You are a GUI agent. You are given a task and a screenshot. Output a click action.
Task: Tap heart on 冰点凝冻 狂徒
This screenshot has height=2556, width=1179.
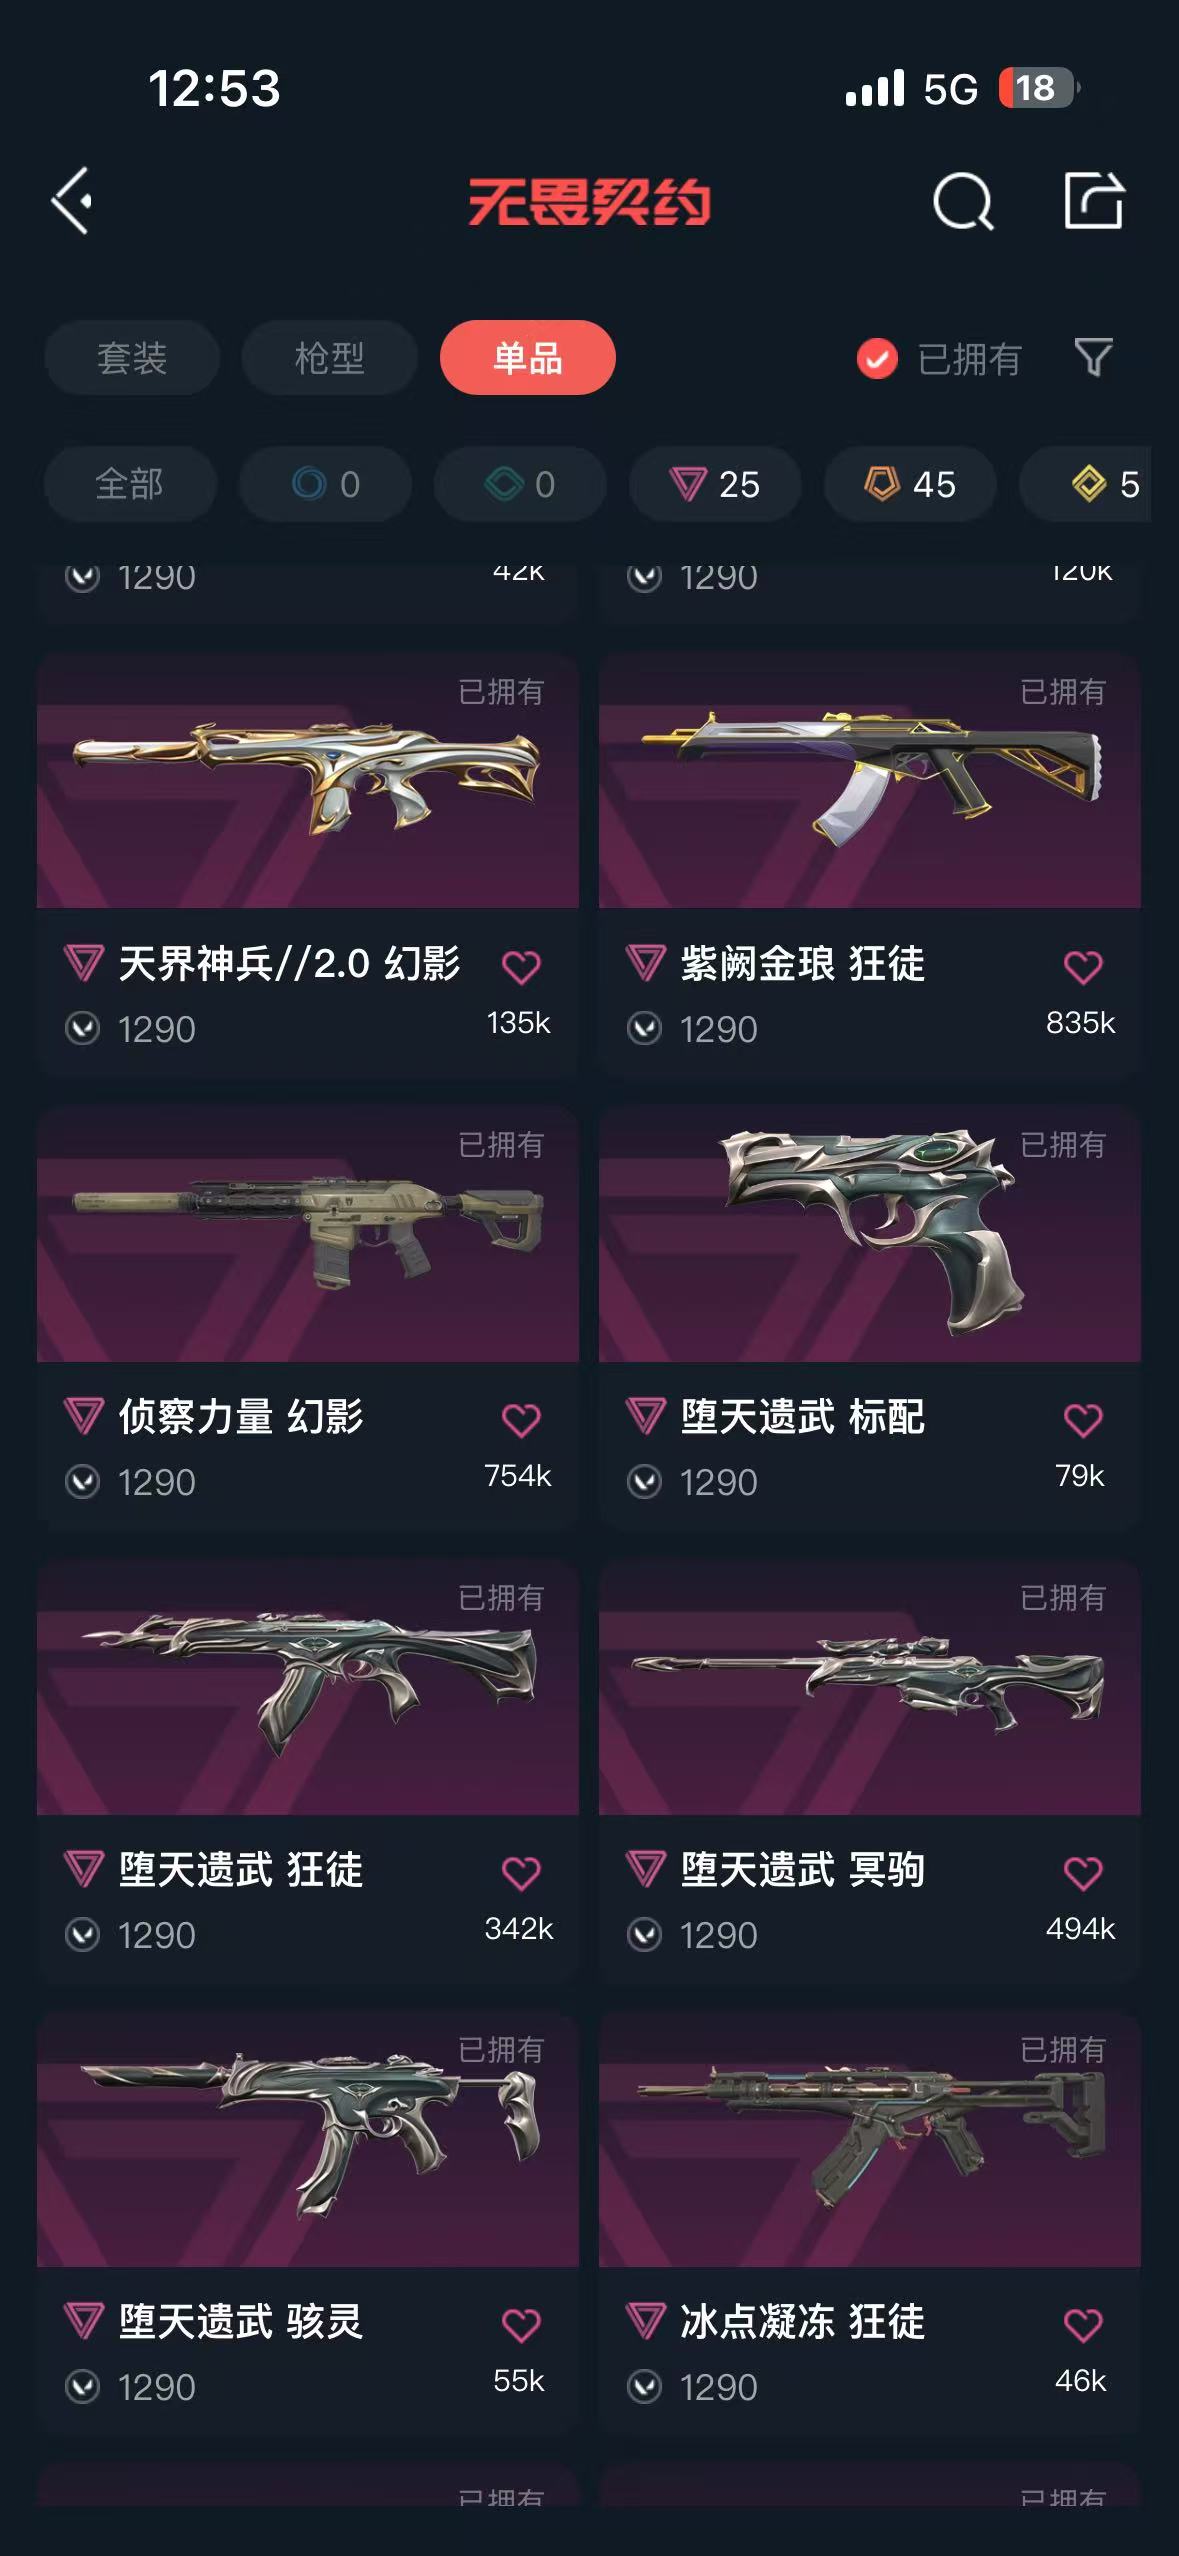coord(1083,2325)
